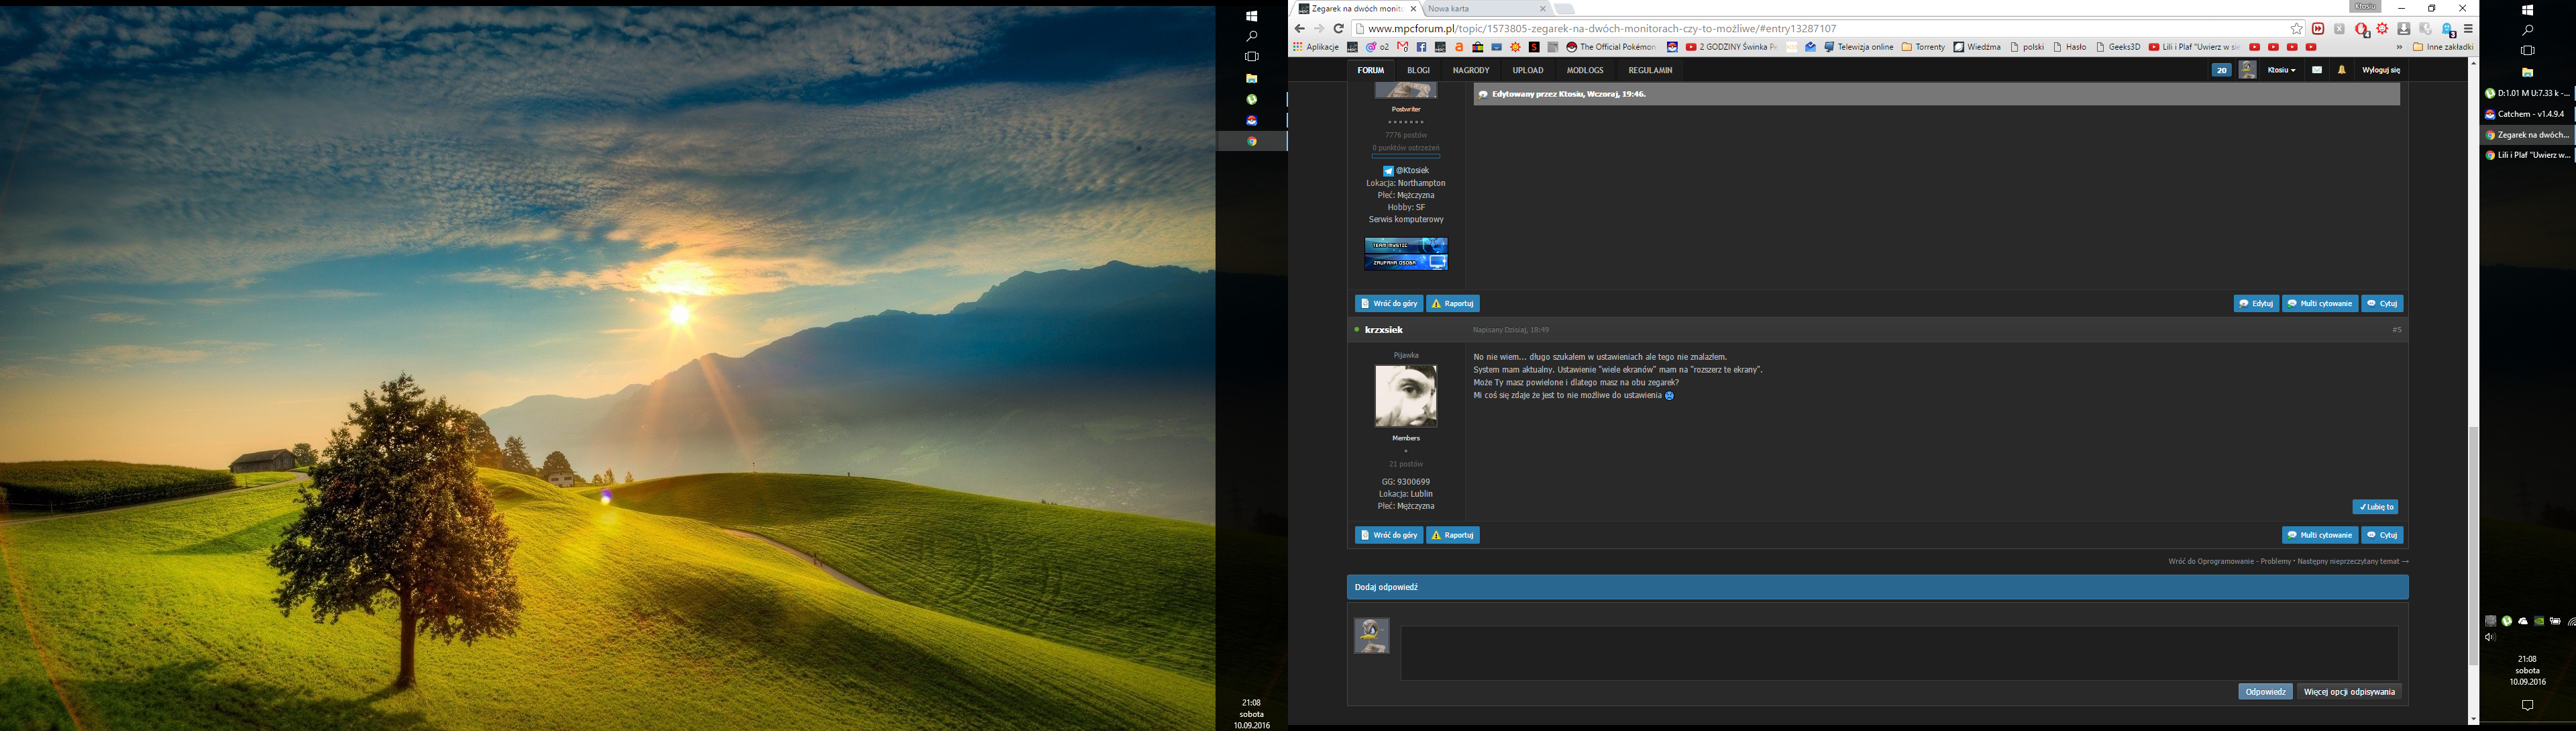Screen dimensions: 2576x731
Task: Open the OneDrive cloud tray icon
Action: [x=2523, y=621]
